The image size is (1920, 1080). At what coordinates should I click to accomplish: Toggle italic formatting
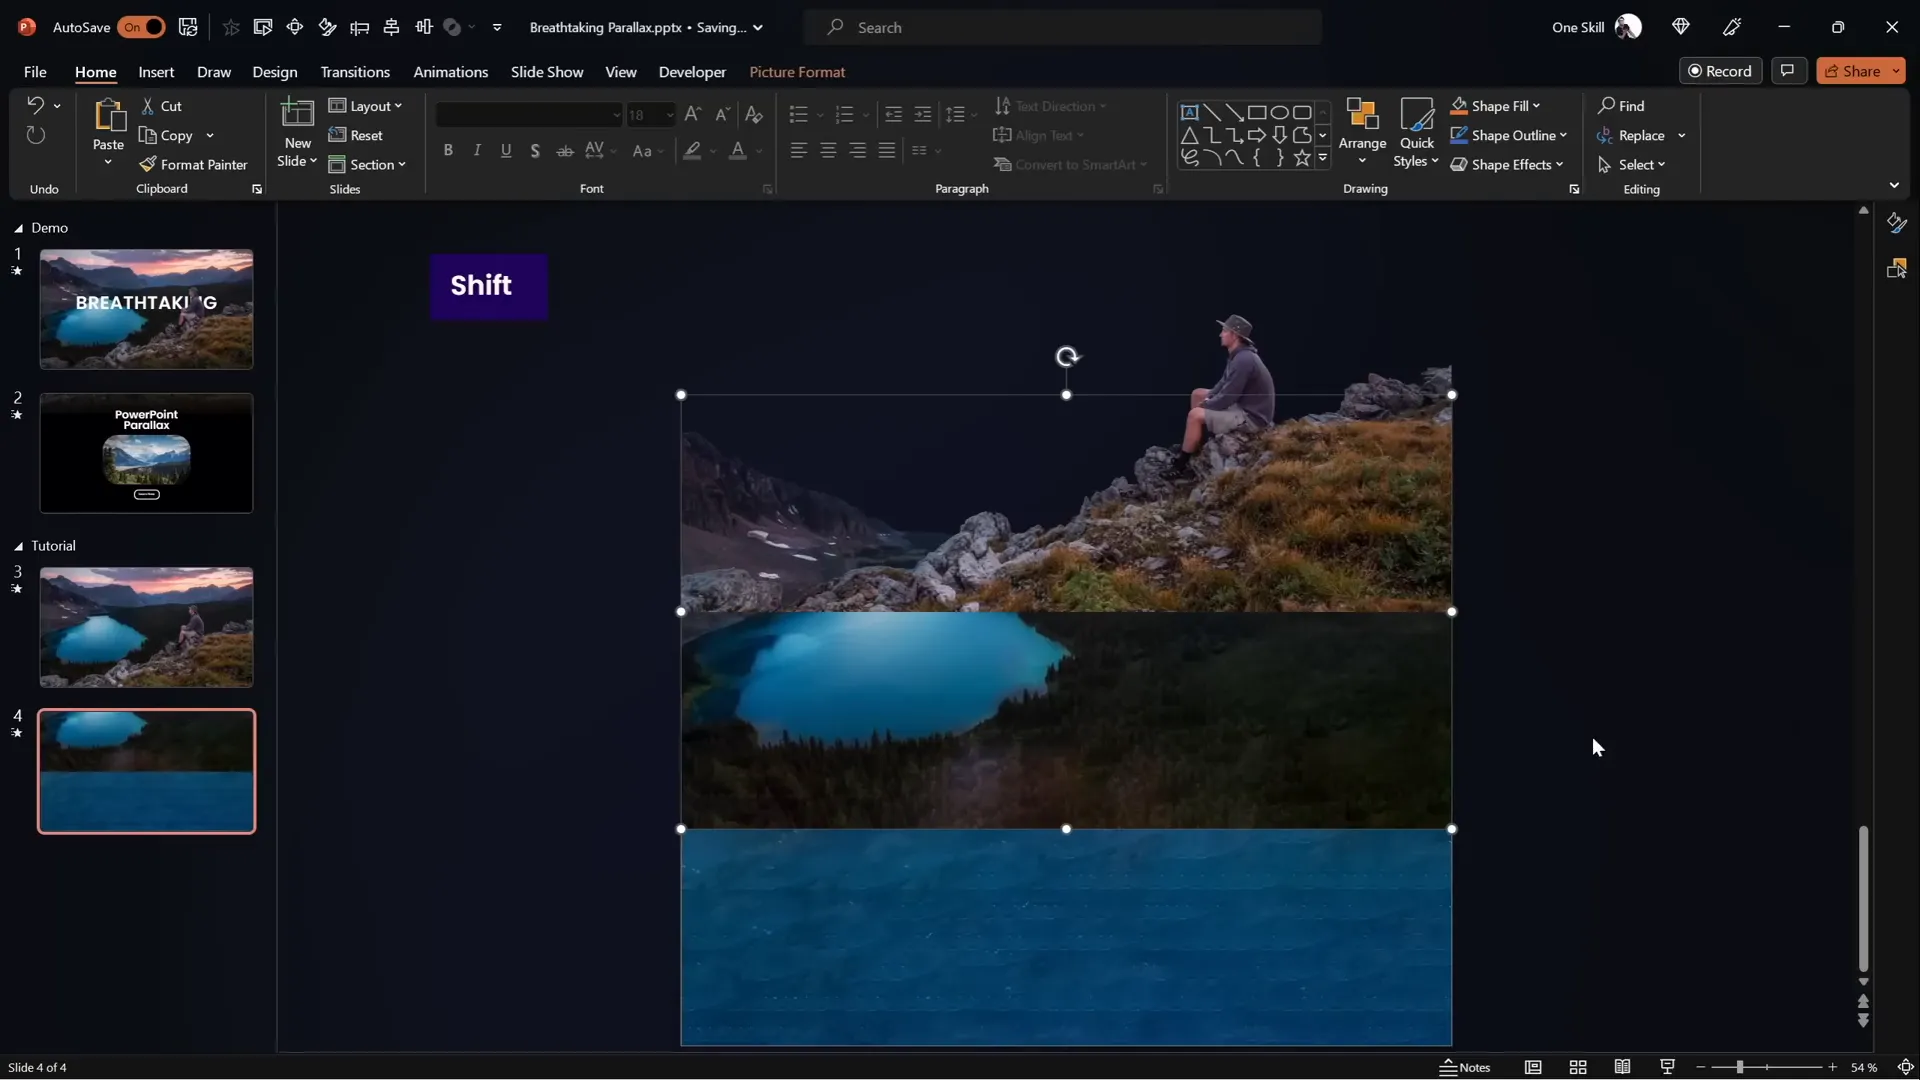[477, 150]
